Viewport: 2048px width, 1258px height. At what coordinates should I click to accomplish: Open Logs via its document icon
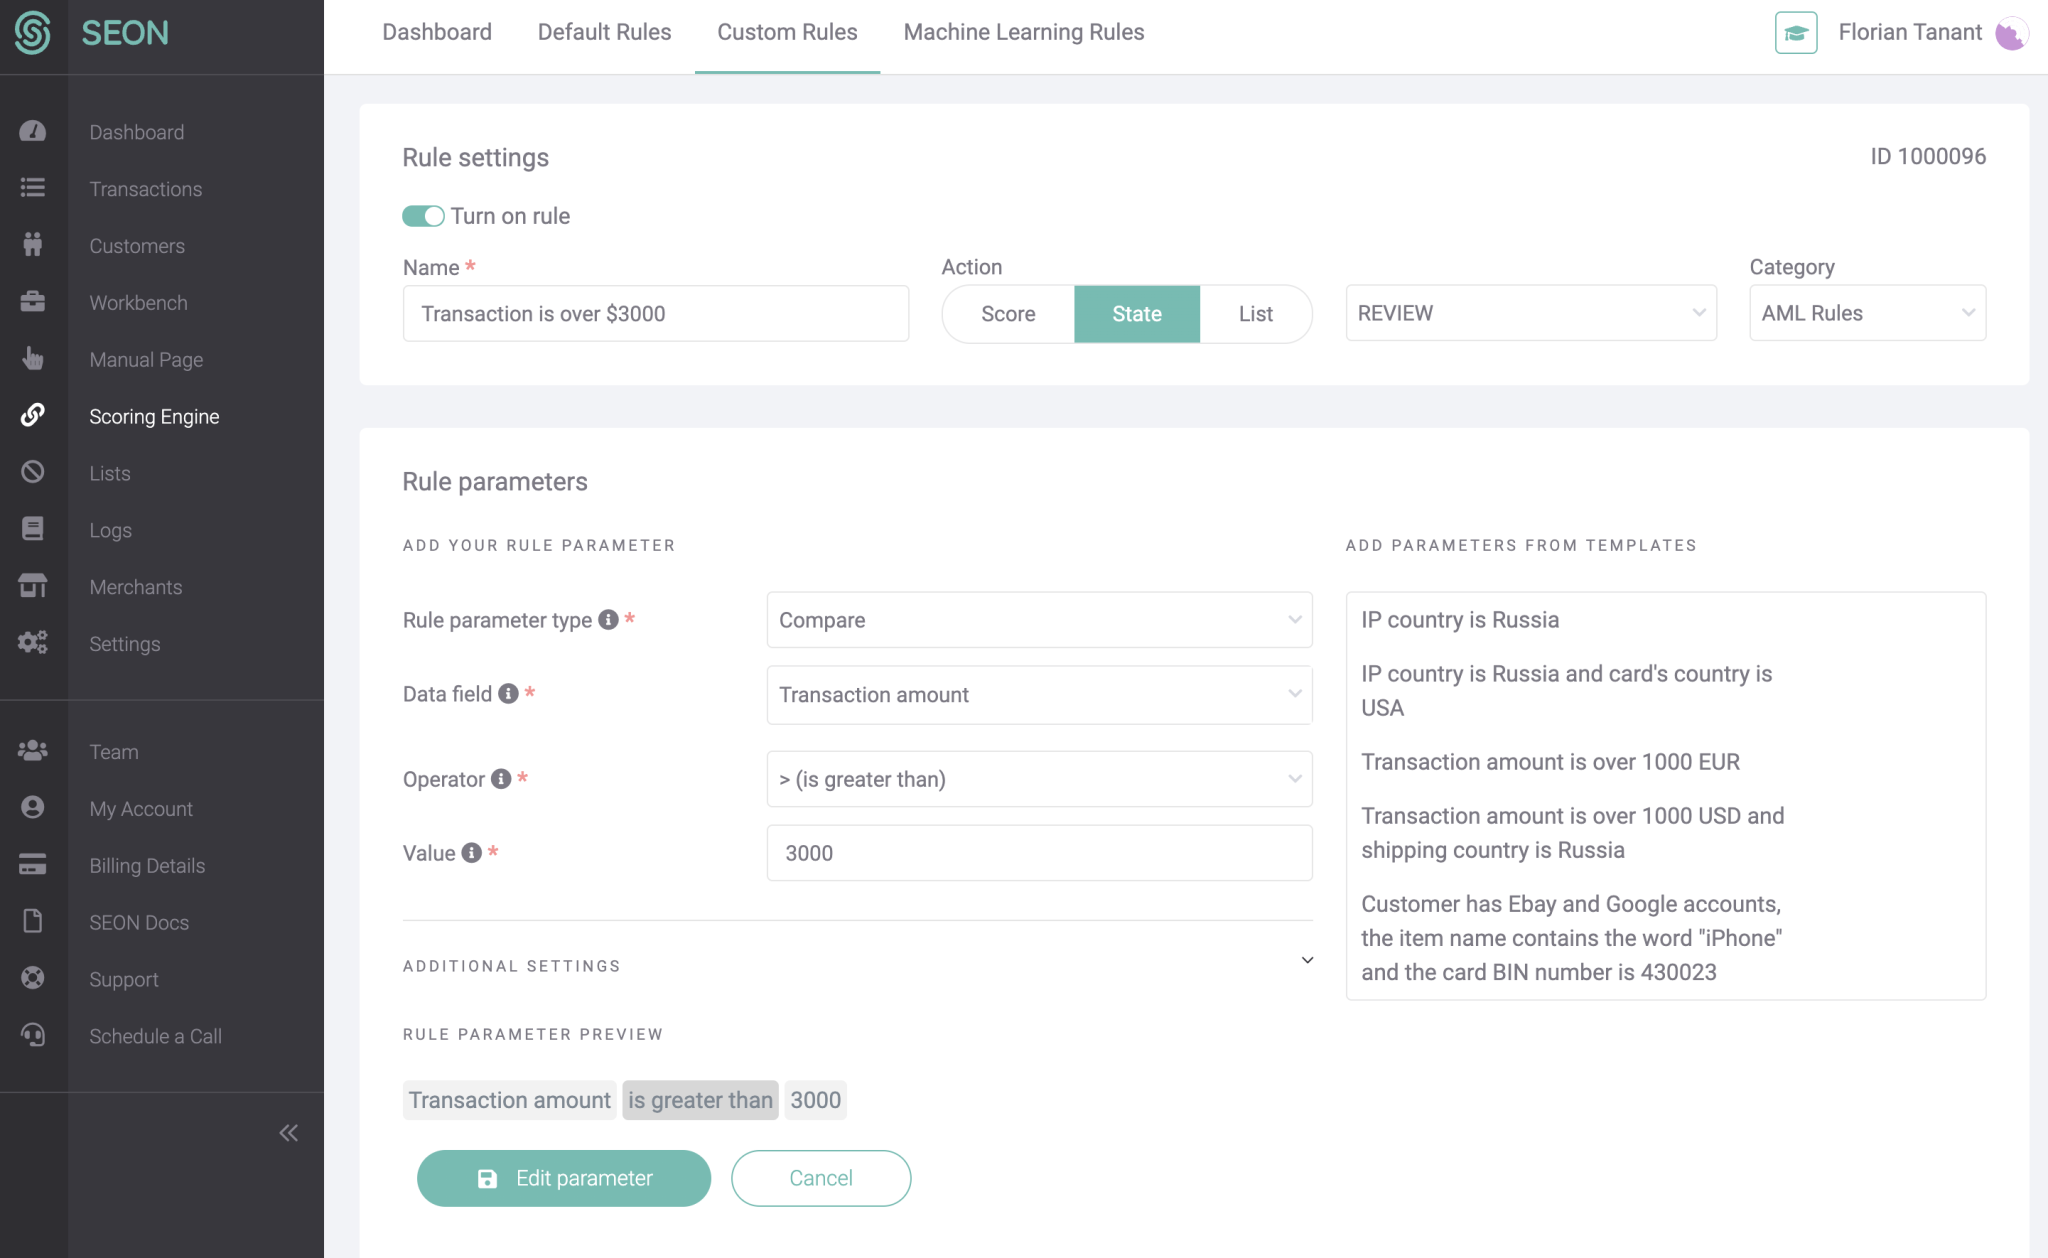coord(33,528)
